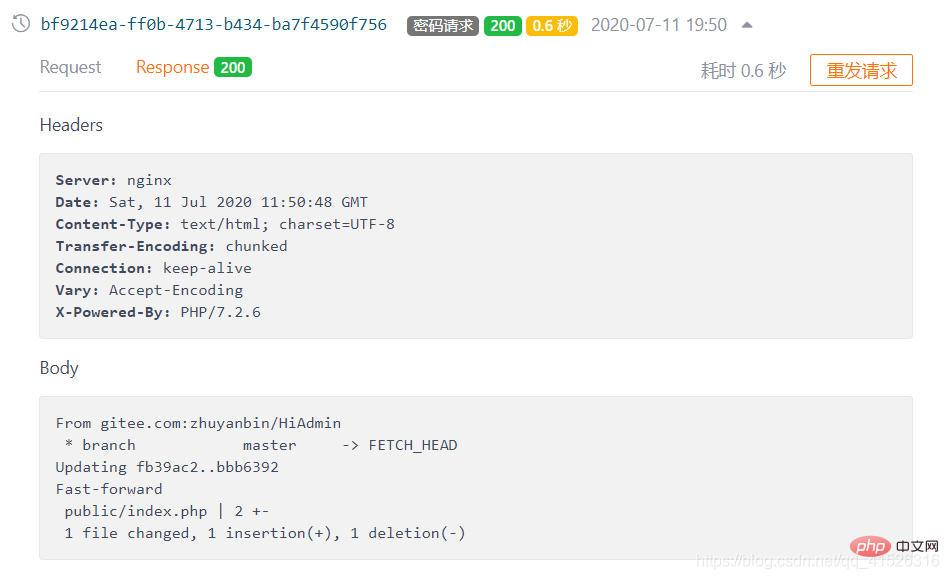This screenshot has width=949, height=579.
Task: Click the 耗时 0.6 秒 elapsed time label
Action: pos(743,71)
